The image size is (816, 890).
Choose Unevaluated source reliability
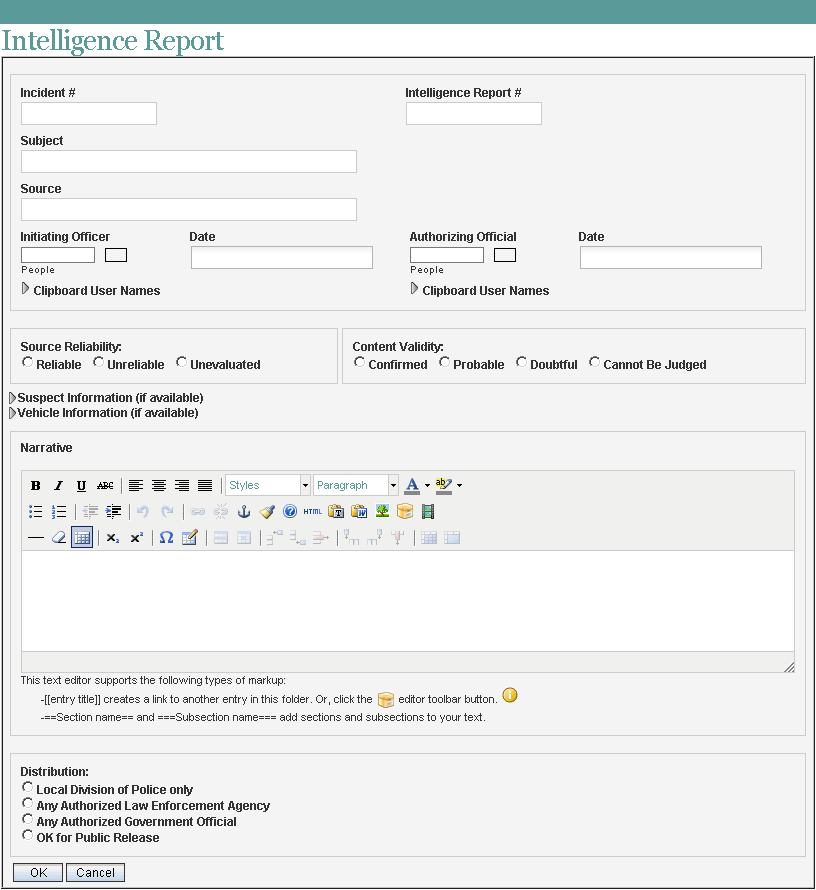pyautogui.click(x=181, y=362)
